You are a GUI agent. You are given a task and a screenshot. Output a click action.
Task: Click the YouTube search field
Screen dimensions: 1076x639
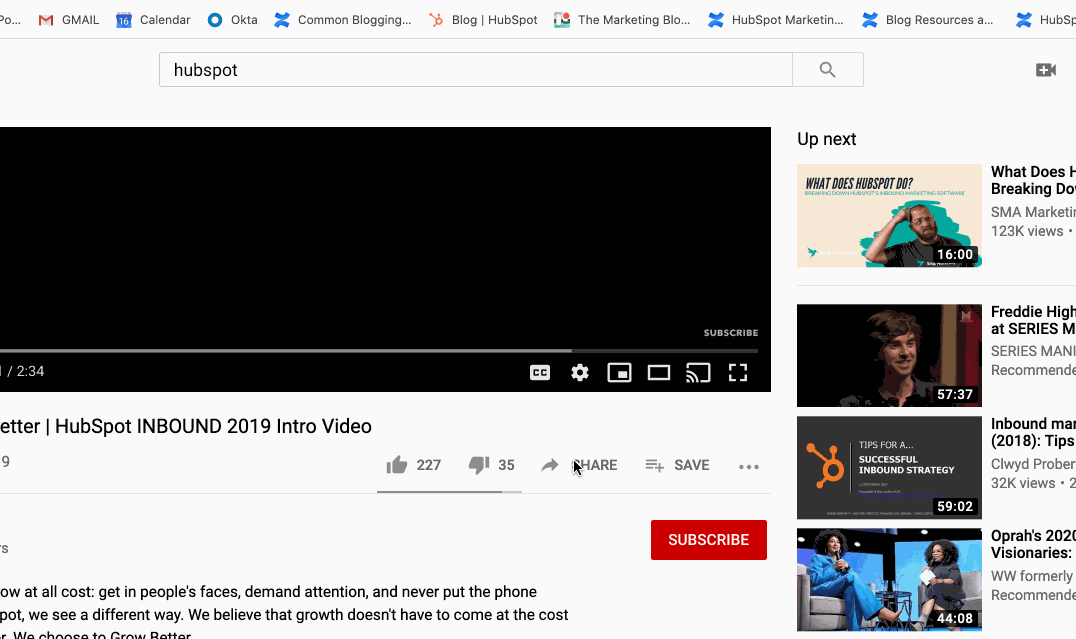(476, 69)
